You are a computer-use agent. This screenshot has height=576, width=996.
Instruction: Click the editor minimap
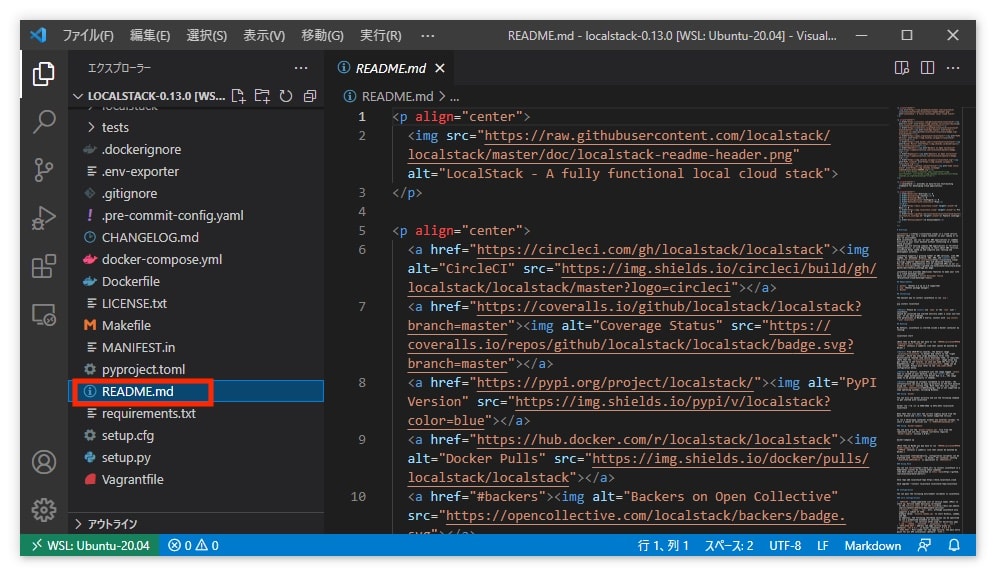(928, 319)
